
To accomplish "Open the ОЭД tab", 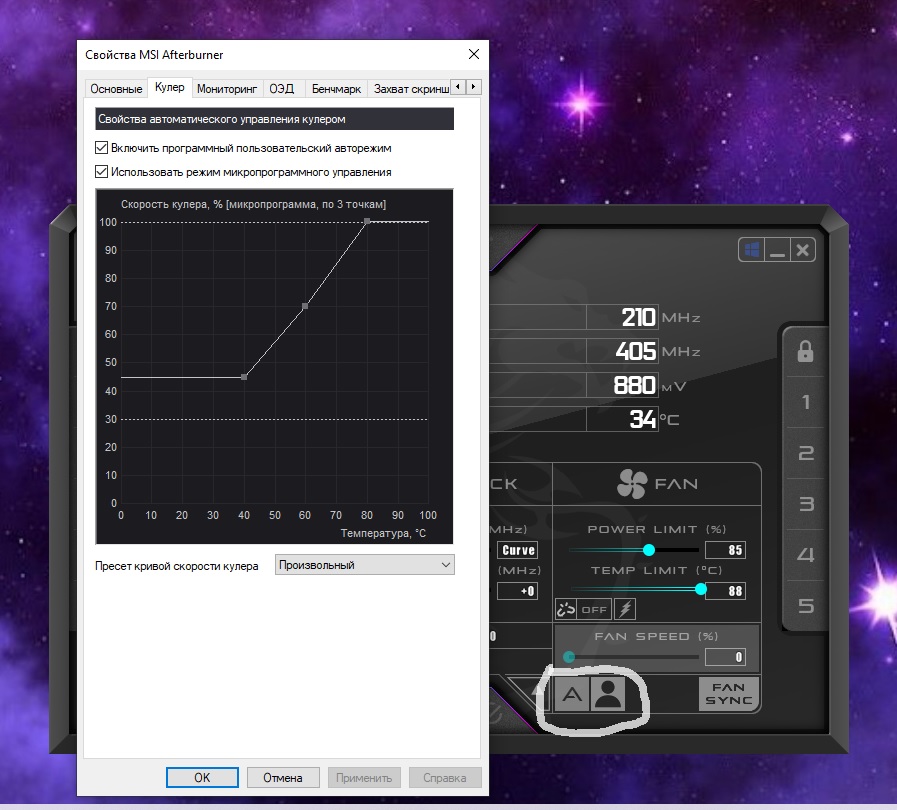I will [281, 89].
